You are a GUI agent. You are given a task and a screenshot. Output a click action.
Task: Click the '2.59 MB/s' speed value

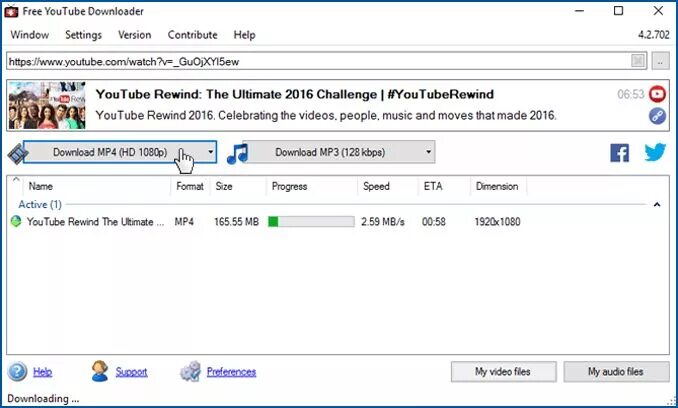383,222
